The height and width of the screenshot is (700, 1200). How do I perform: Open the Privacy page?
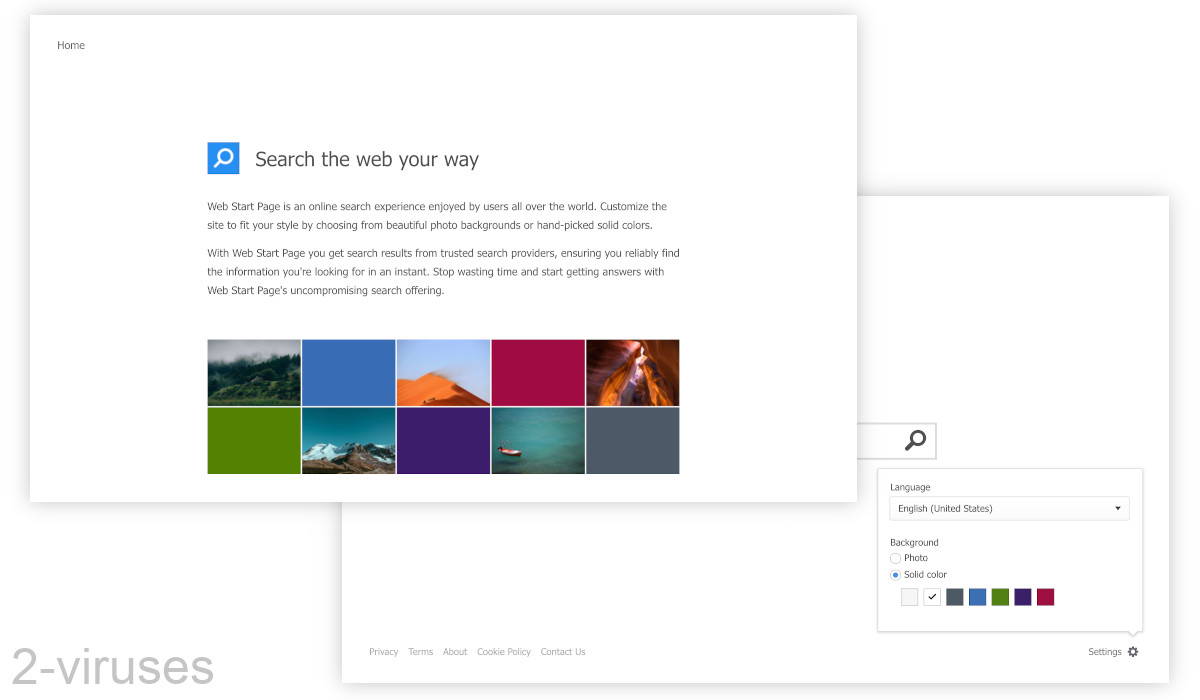point(383,651)
